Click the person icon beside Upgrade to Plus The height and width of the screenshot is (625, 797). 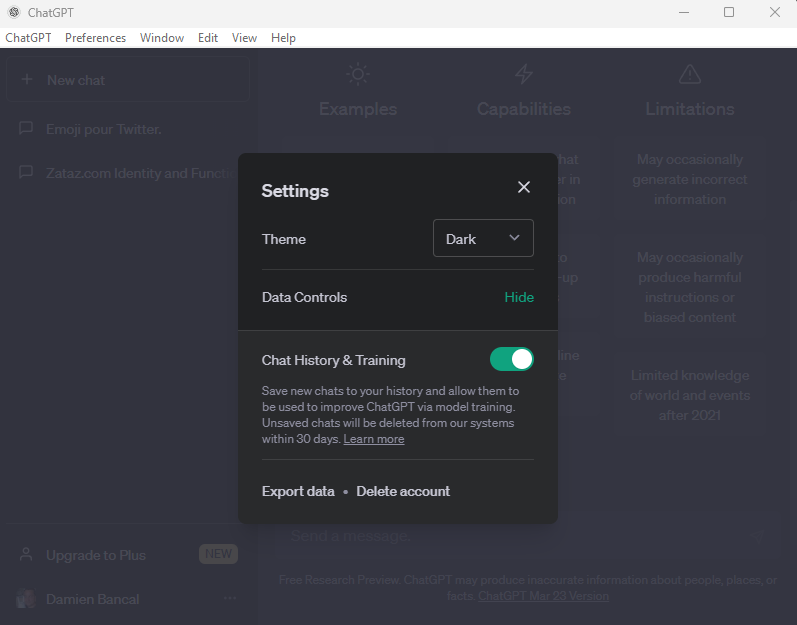(25, 554)
